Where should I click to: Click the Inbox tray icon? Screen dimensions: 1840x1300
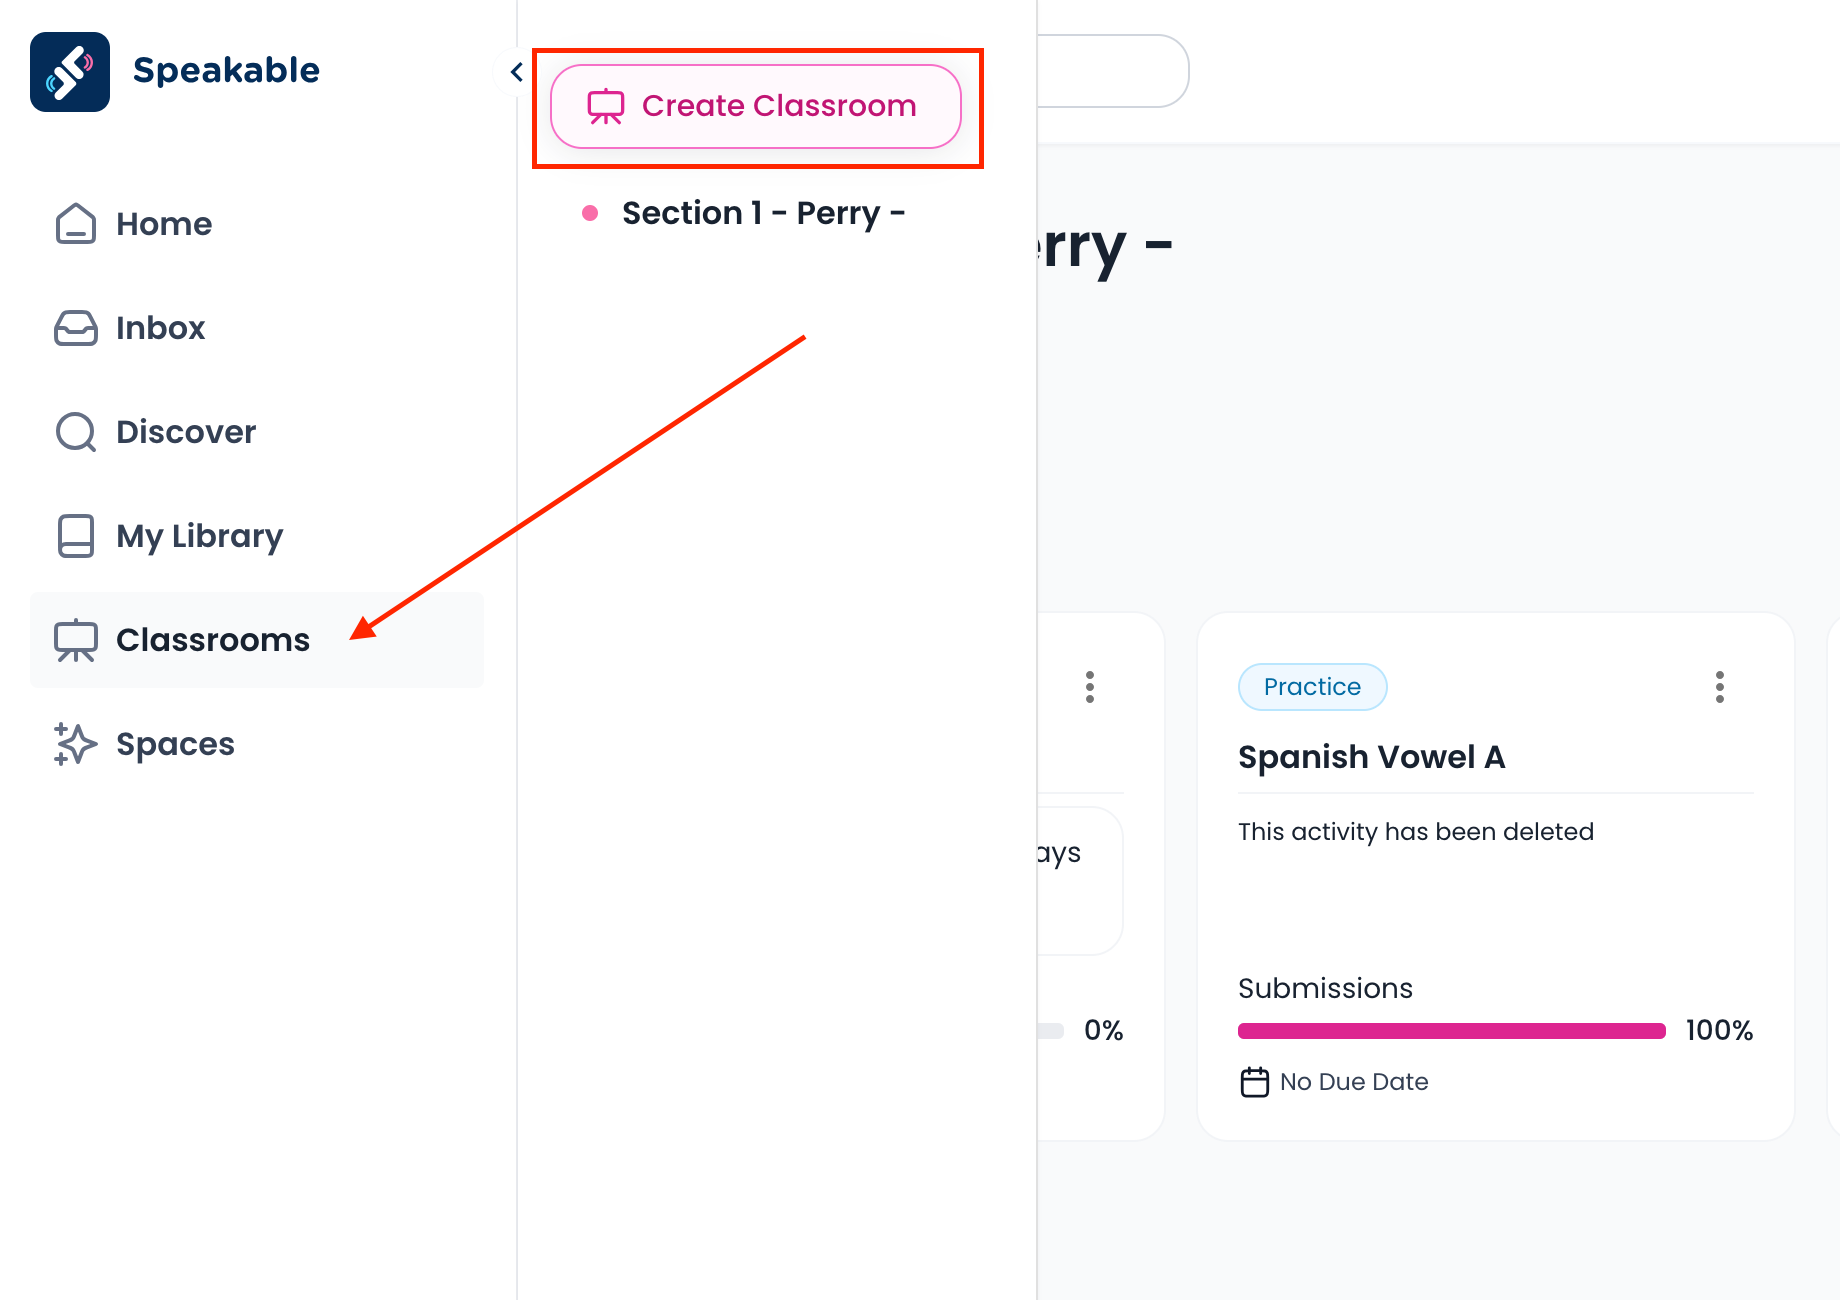pyautogui.click(x=76, y=328)
